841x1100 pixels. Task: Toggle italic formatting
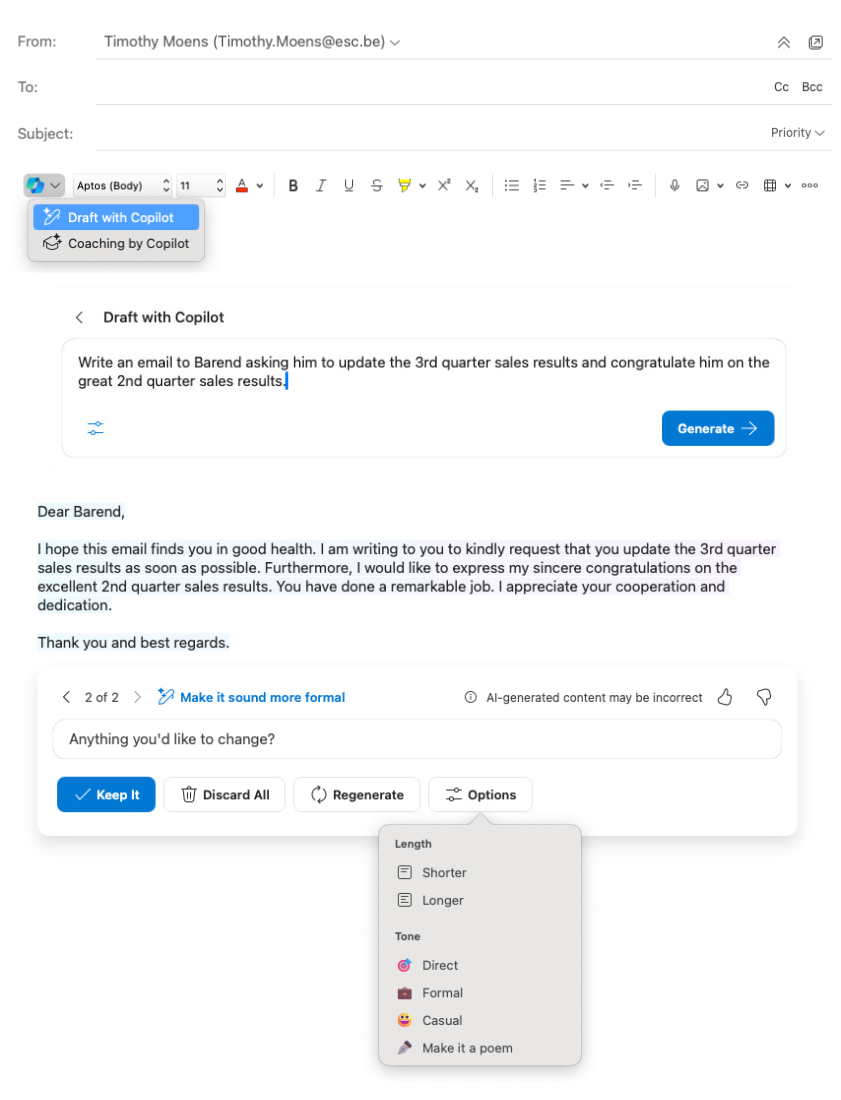coord(321,185)
